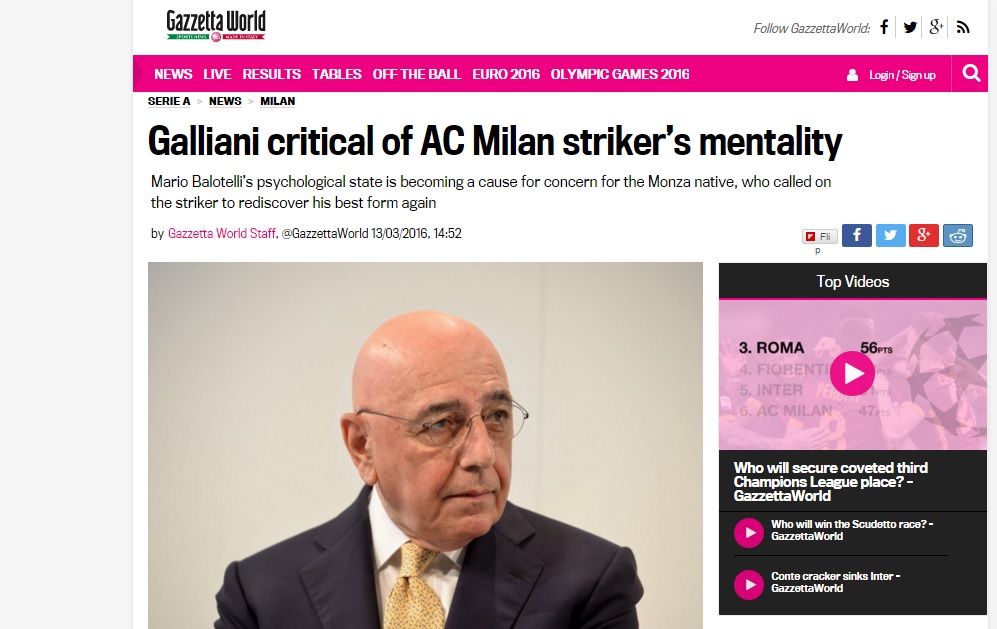Open Facebook icon in Follow GazzettaWorld header
Screen dimensions: 997x629
click(x=884, y=27)
